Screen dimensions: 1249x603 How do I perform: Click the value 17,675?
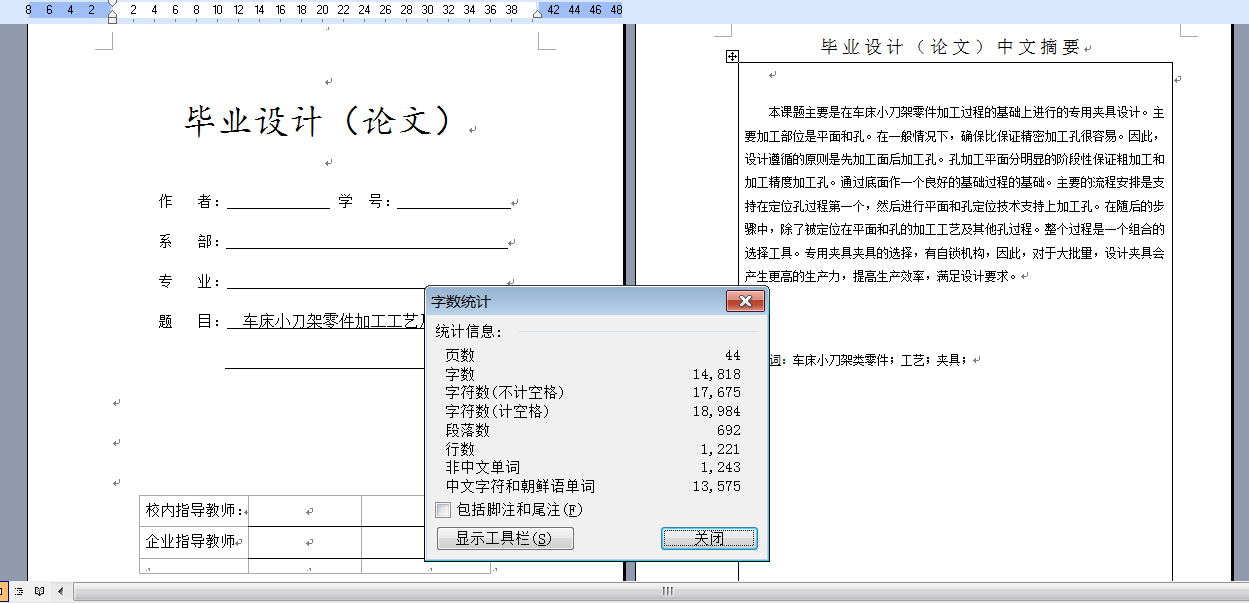click(716, 392)
